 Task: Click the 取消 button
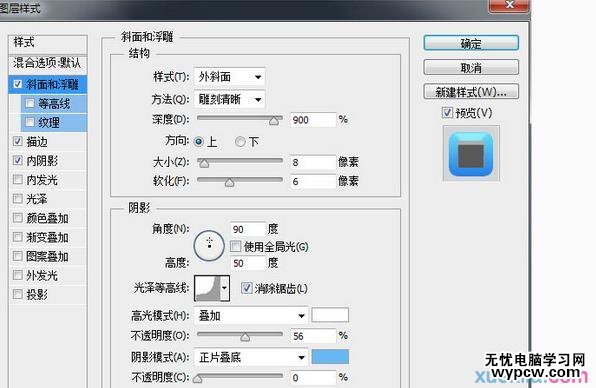coord(471,68)
